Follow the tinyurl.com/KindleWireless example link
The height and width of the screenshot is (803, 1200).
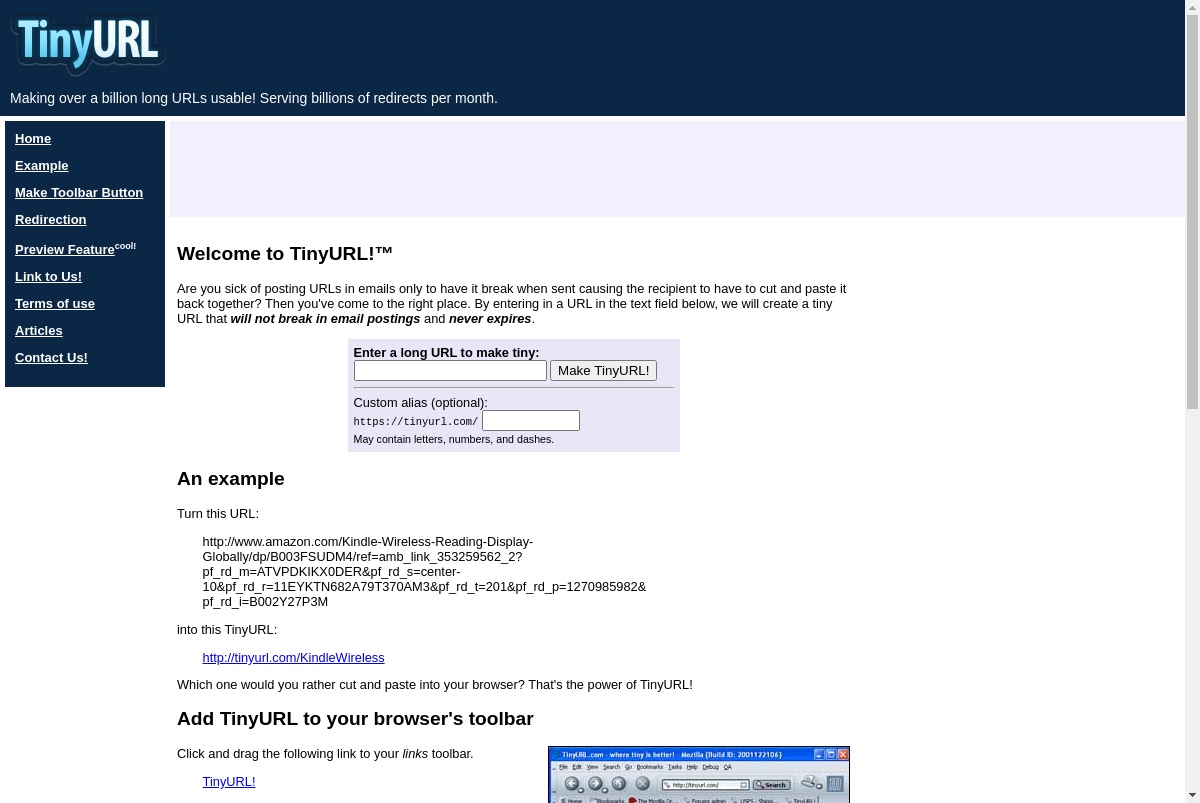tap(293, 657)
